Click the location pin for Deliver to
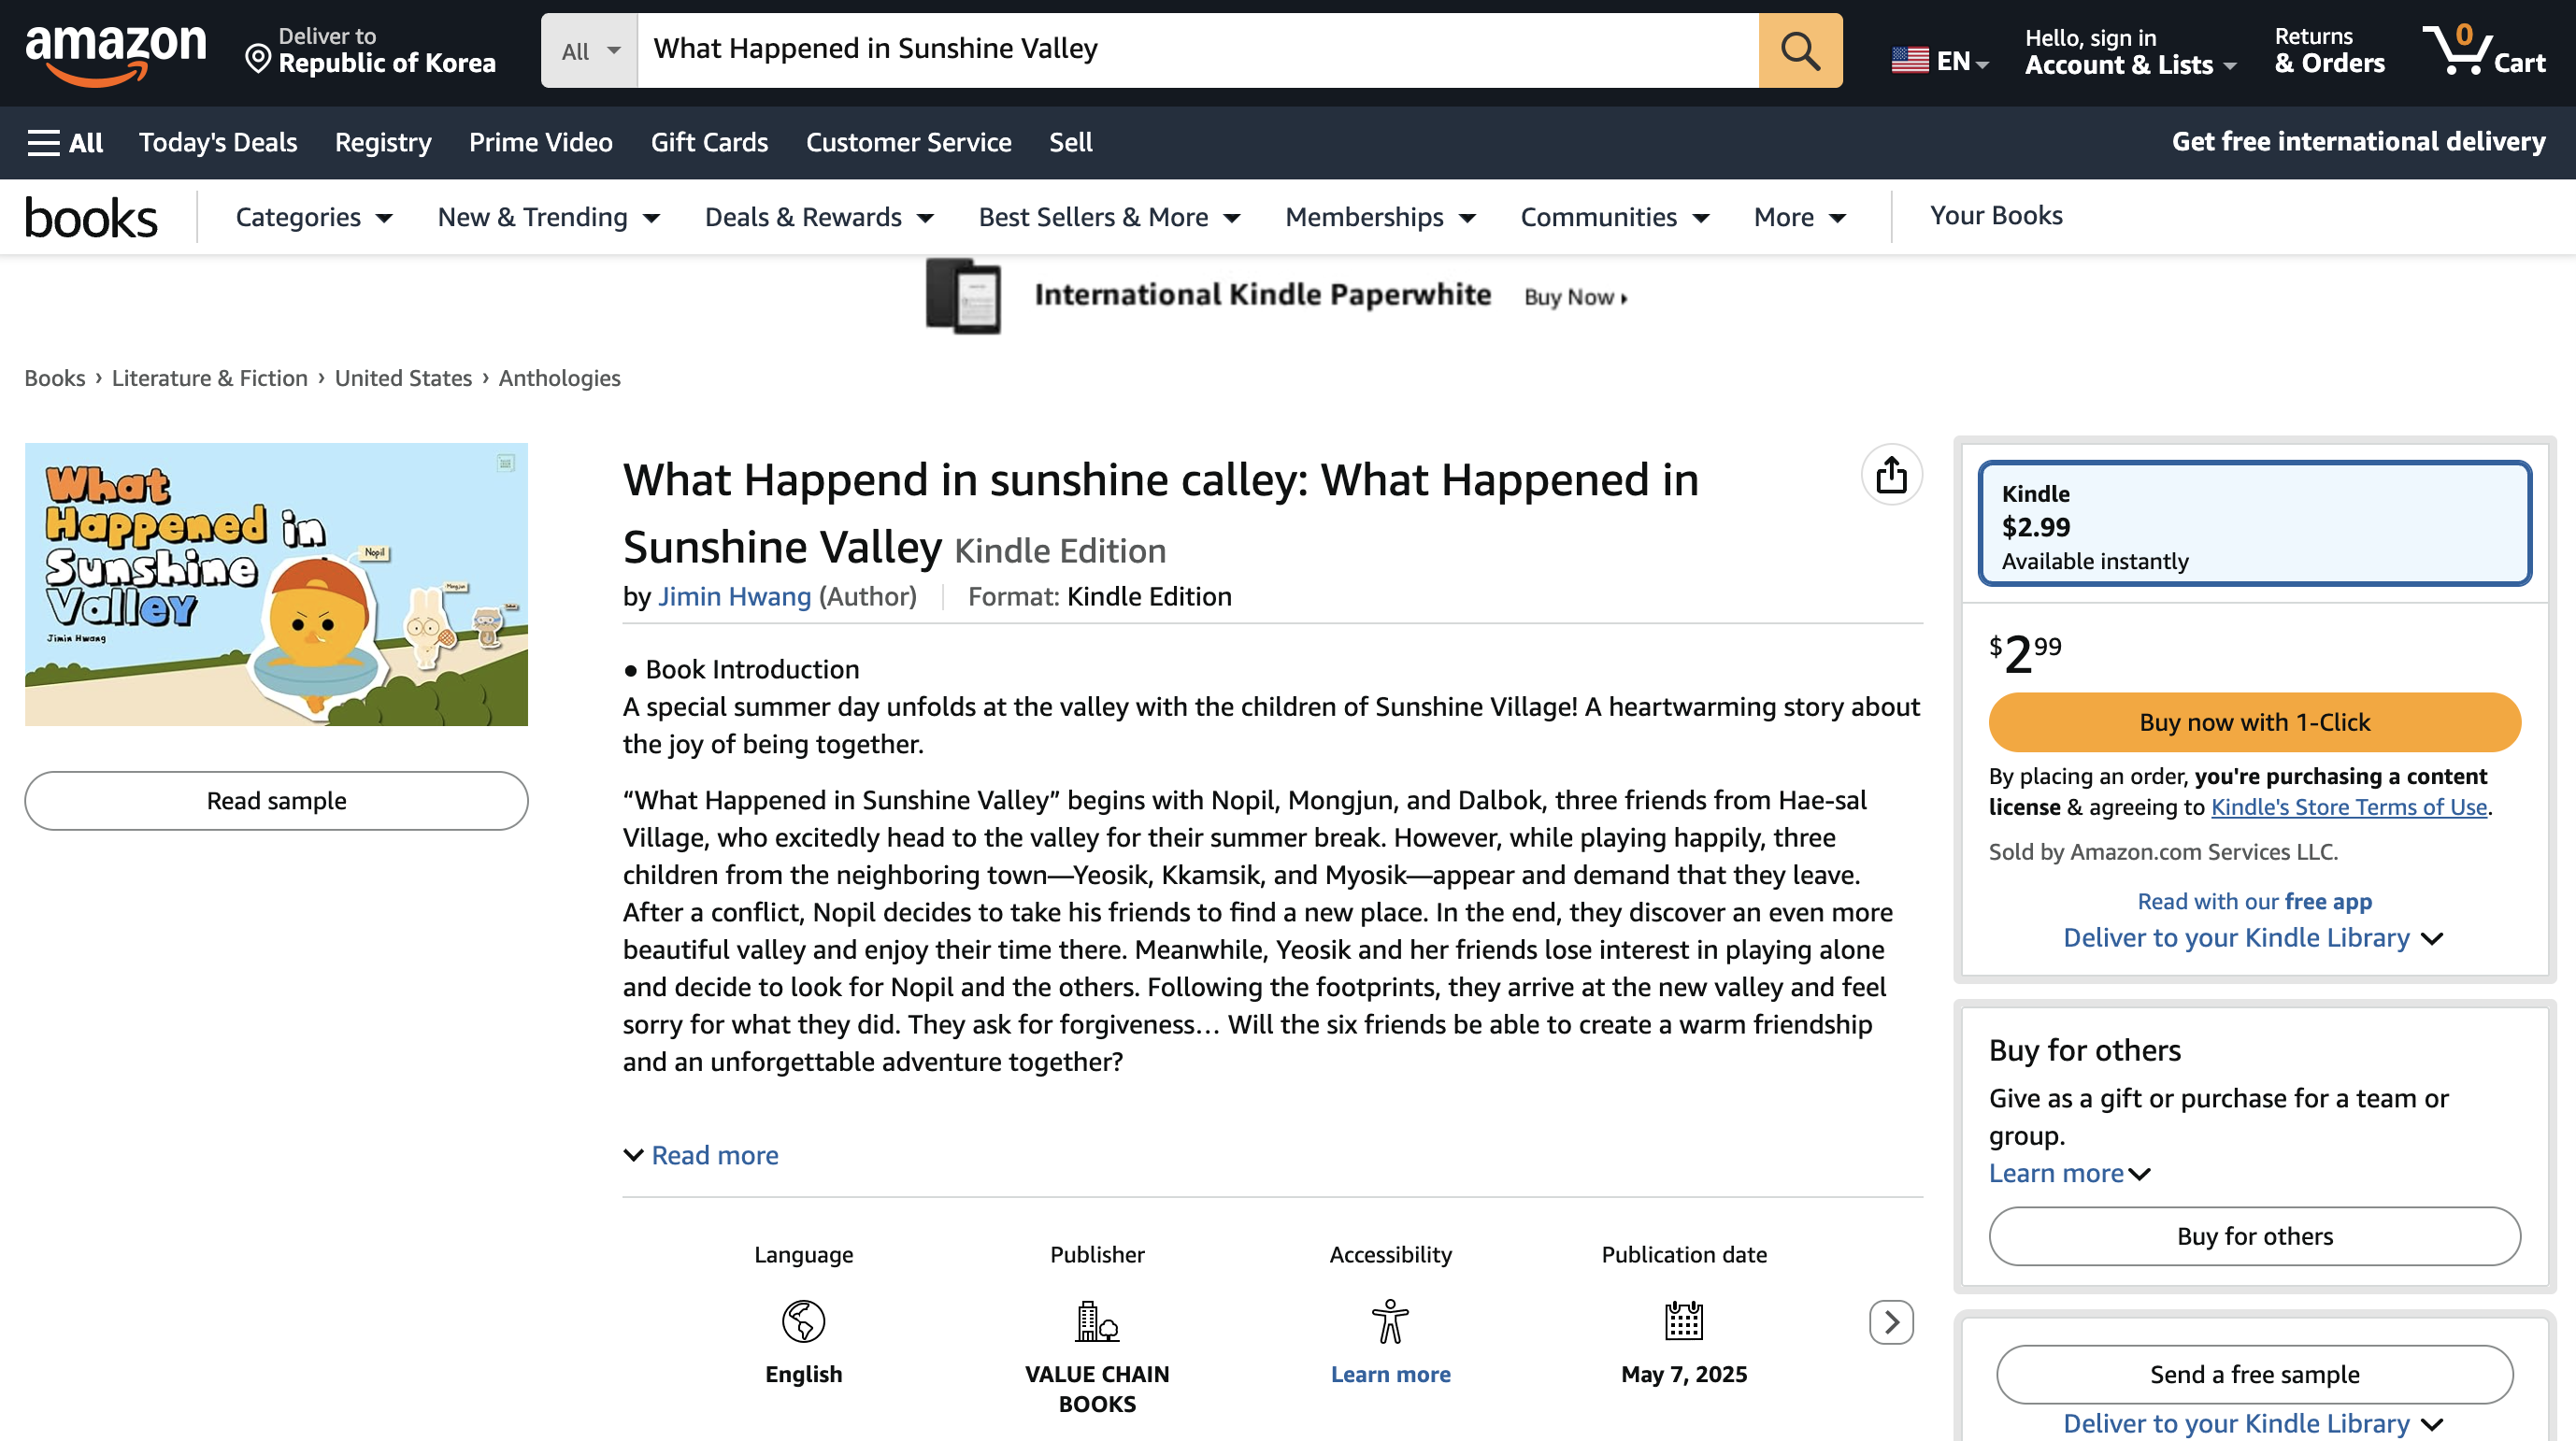The width and height of the screenshot is (2576, 1441). pyautogui.click(x=258, y=60)
